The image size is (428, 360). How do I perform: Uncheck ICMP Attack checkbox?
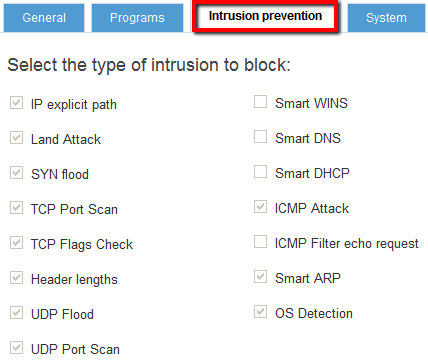[260, 207]
